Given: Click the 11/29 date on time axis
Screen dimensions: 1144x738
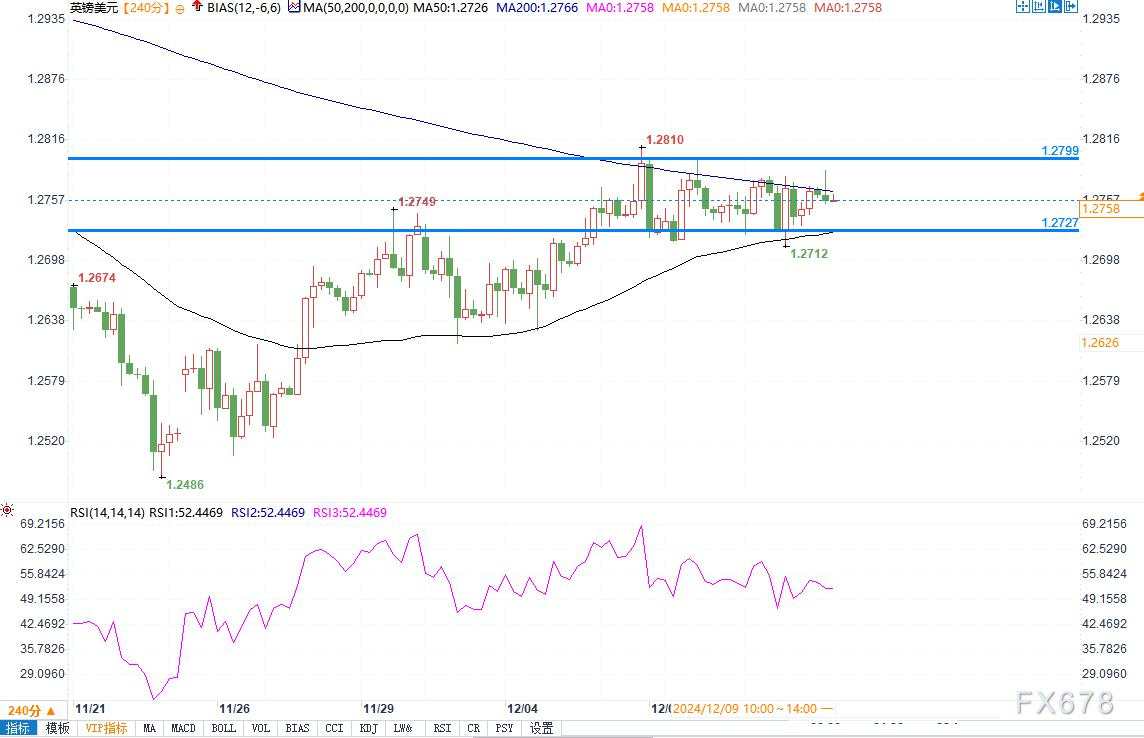Looking at the screenshot, I should (379, 709).
